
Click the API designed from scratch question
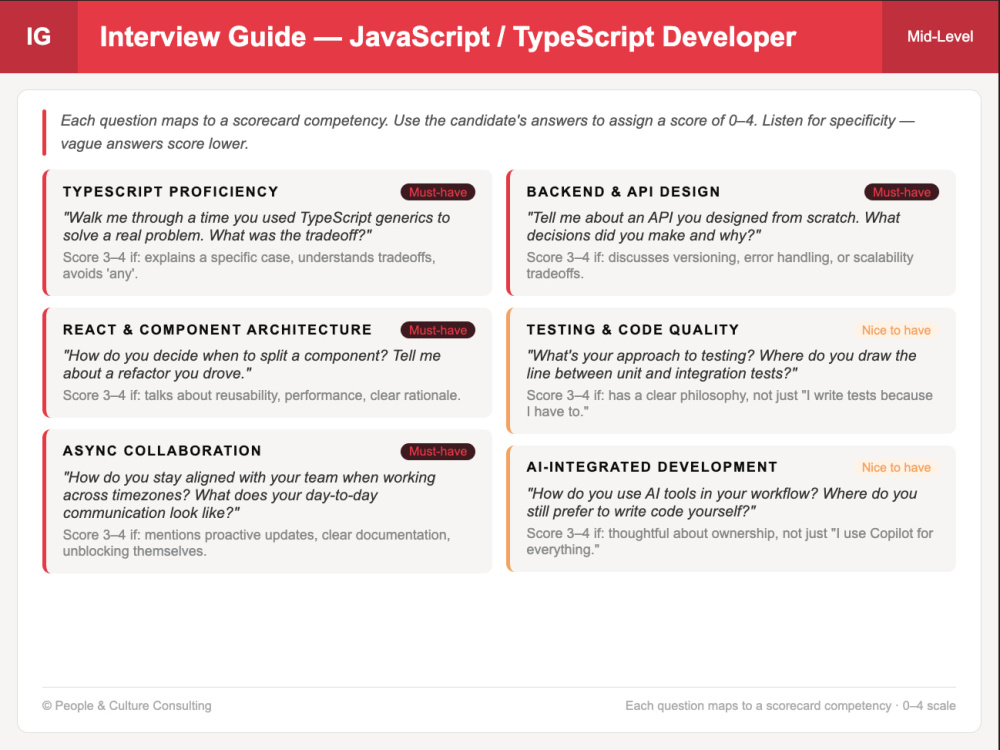[713, 226]
